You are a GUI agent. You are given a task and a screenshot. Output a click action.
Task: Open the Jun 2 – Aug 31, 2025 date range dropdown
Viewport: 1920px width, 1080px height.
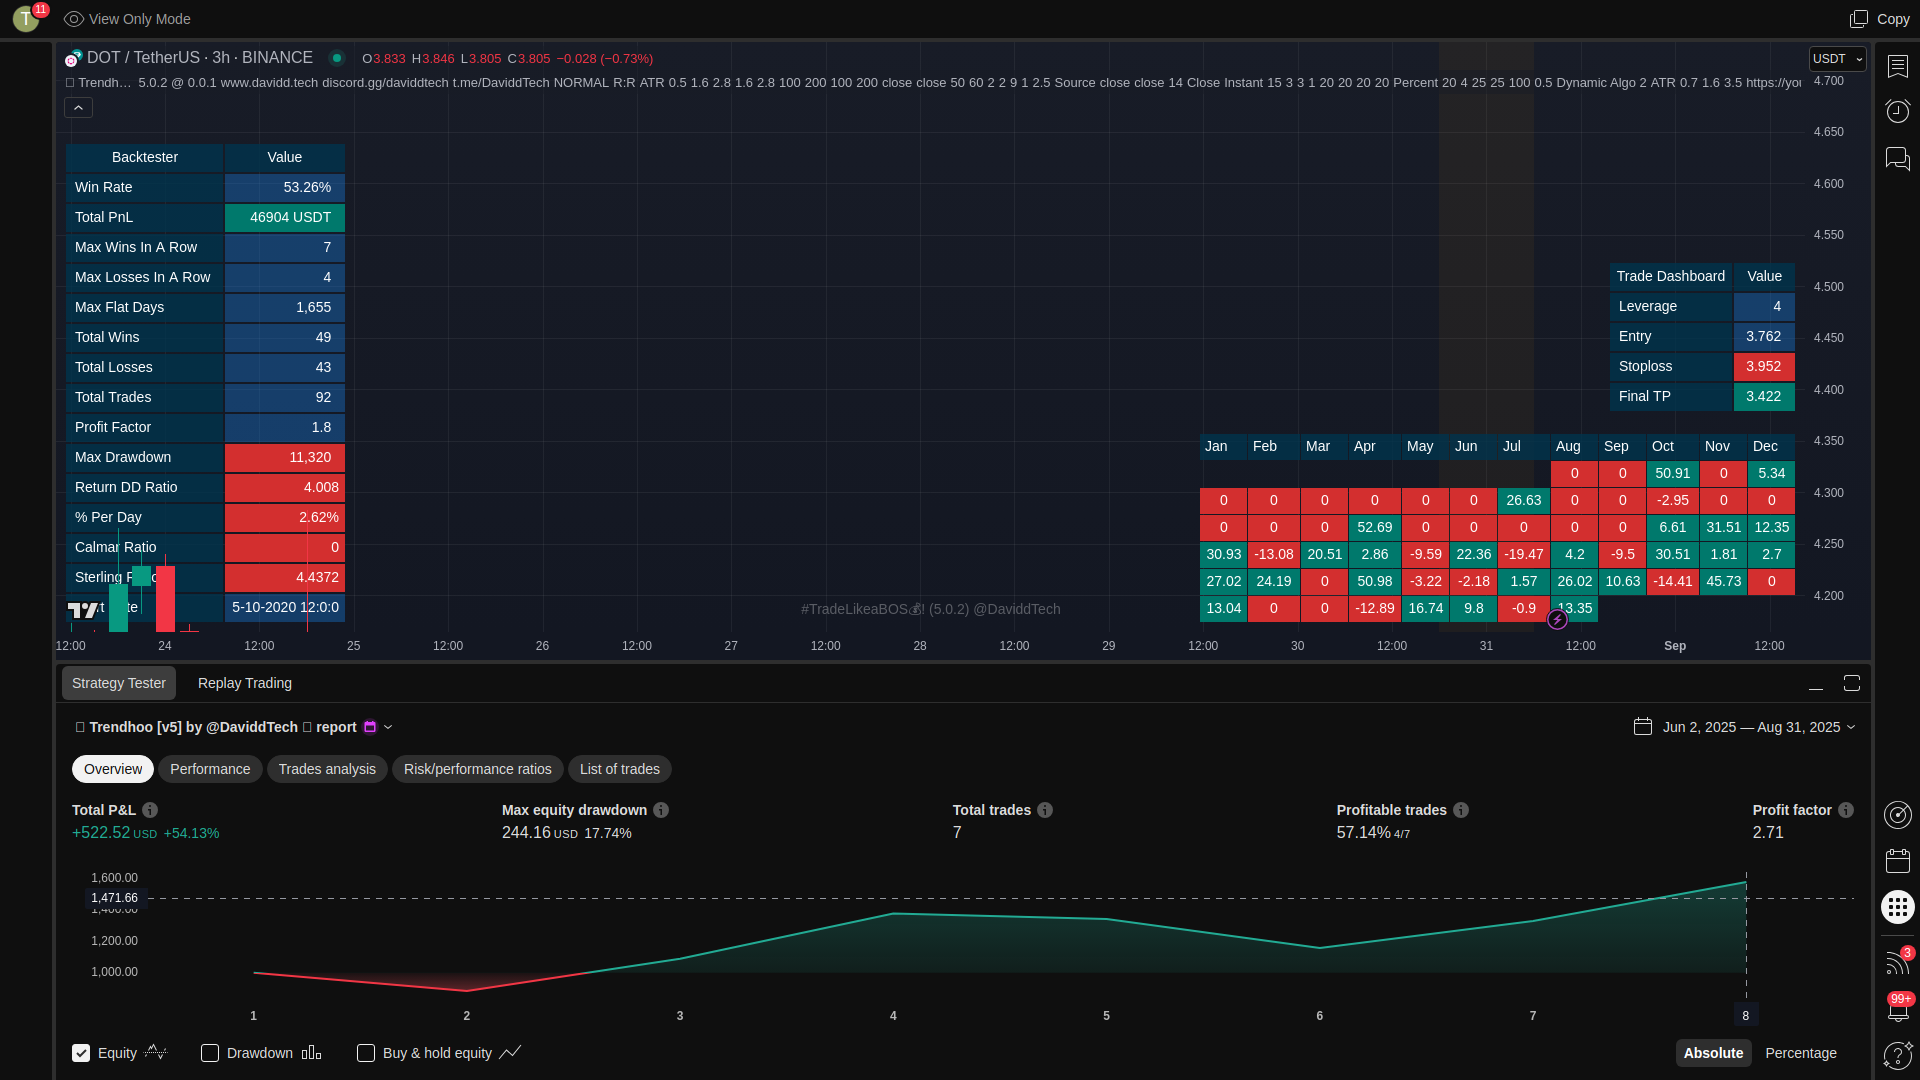(x=1745, y=727)
